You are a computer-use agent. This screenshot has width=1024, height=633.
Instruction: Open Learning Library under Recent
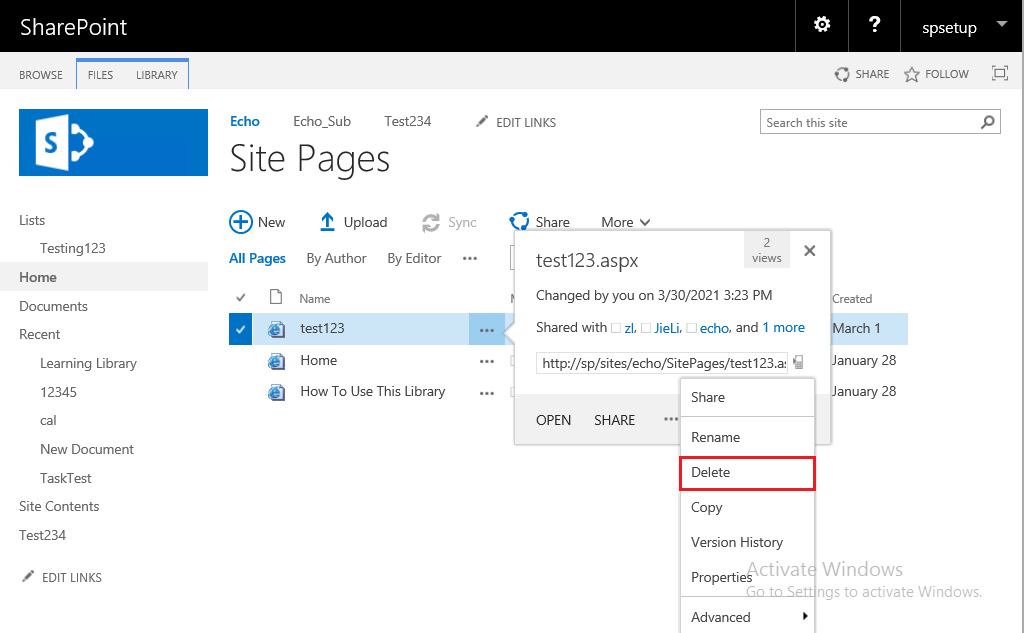[x=88, y=363]
